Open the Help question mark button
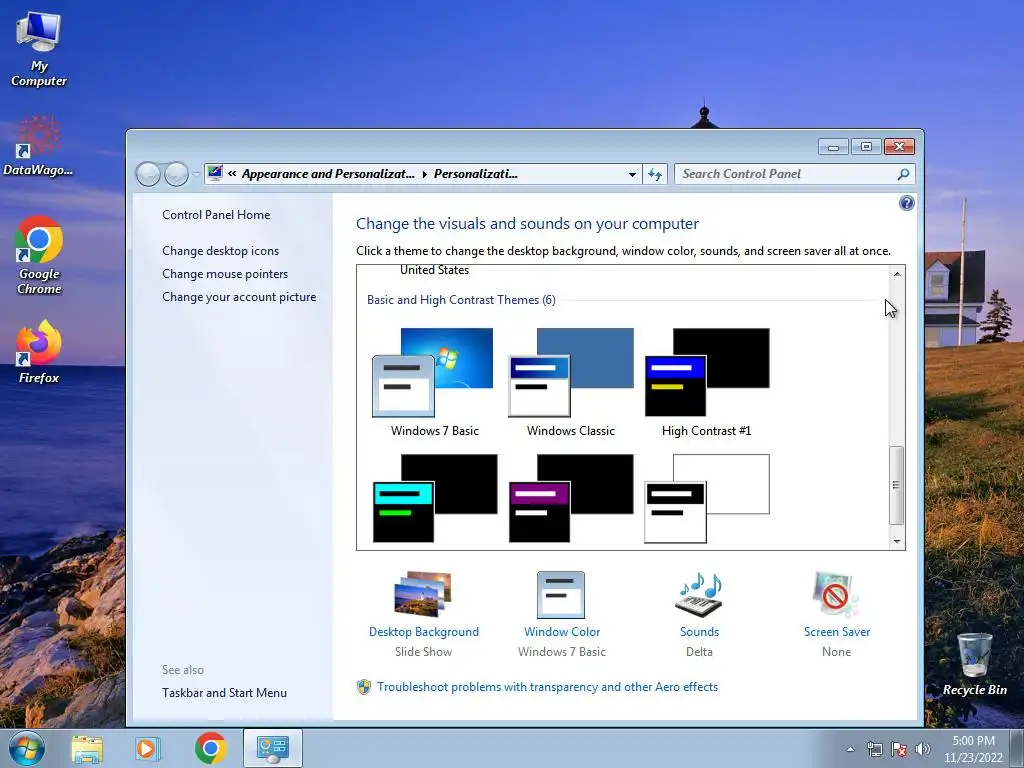 click(x=906, y=203)
